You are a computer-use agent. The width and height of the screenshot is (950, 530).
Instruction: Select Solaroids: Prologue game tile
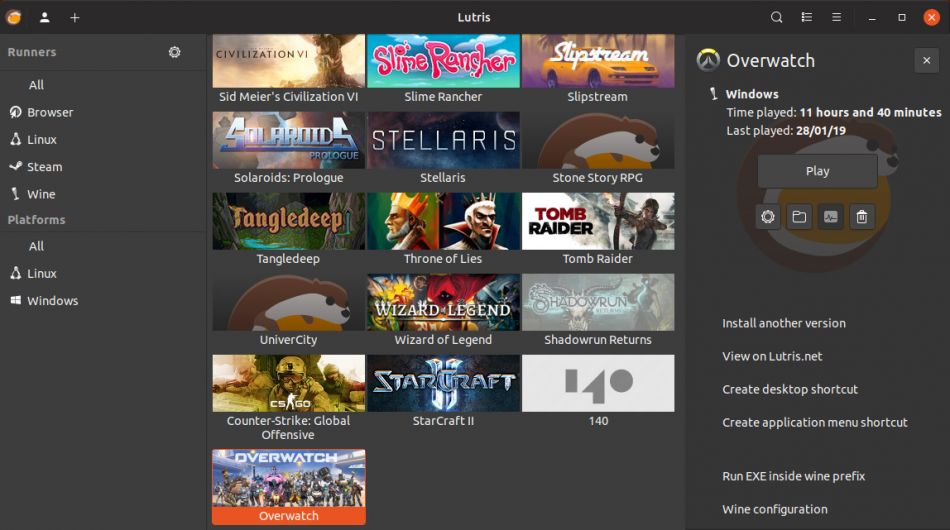click(x=288, y=148)
